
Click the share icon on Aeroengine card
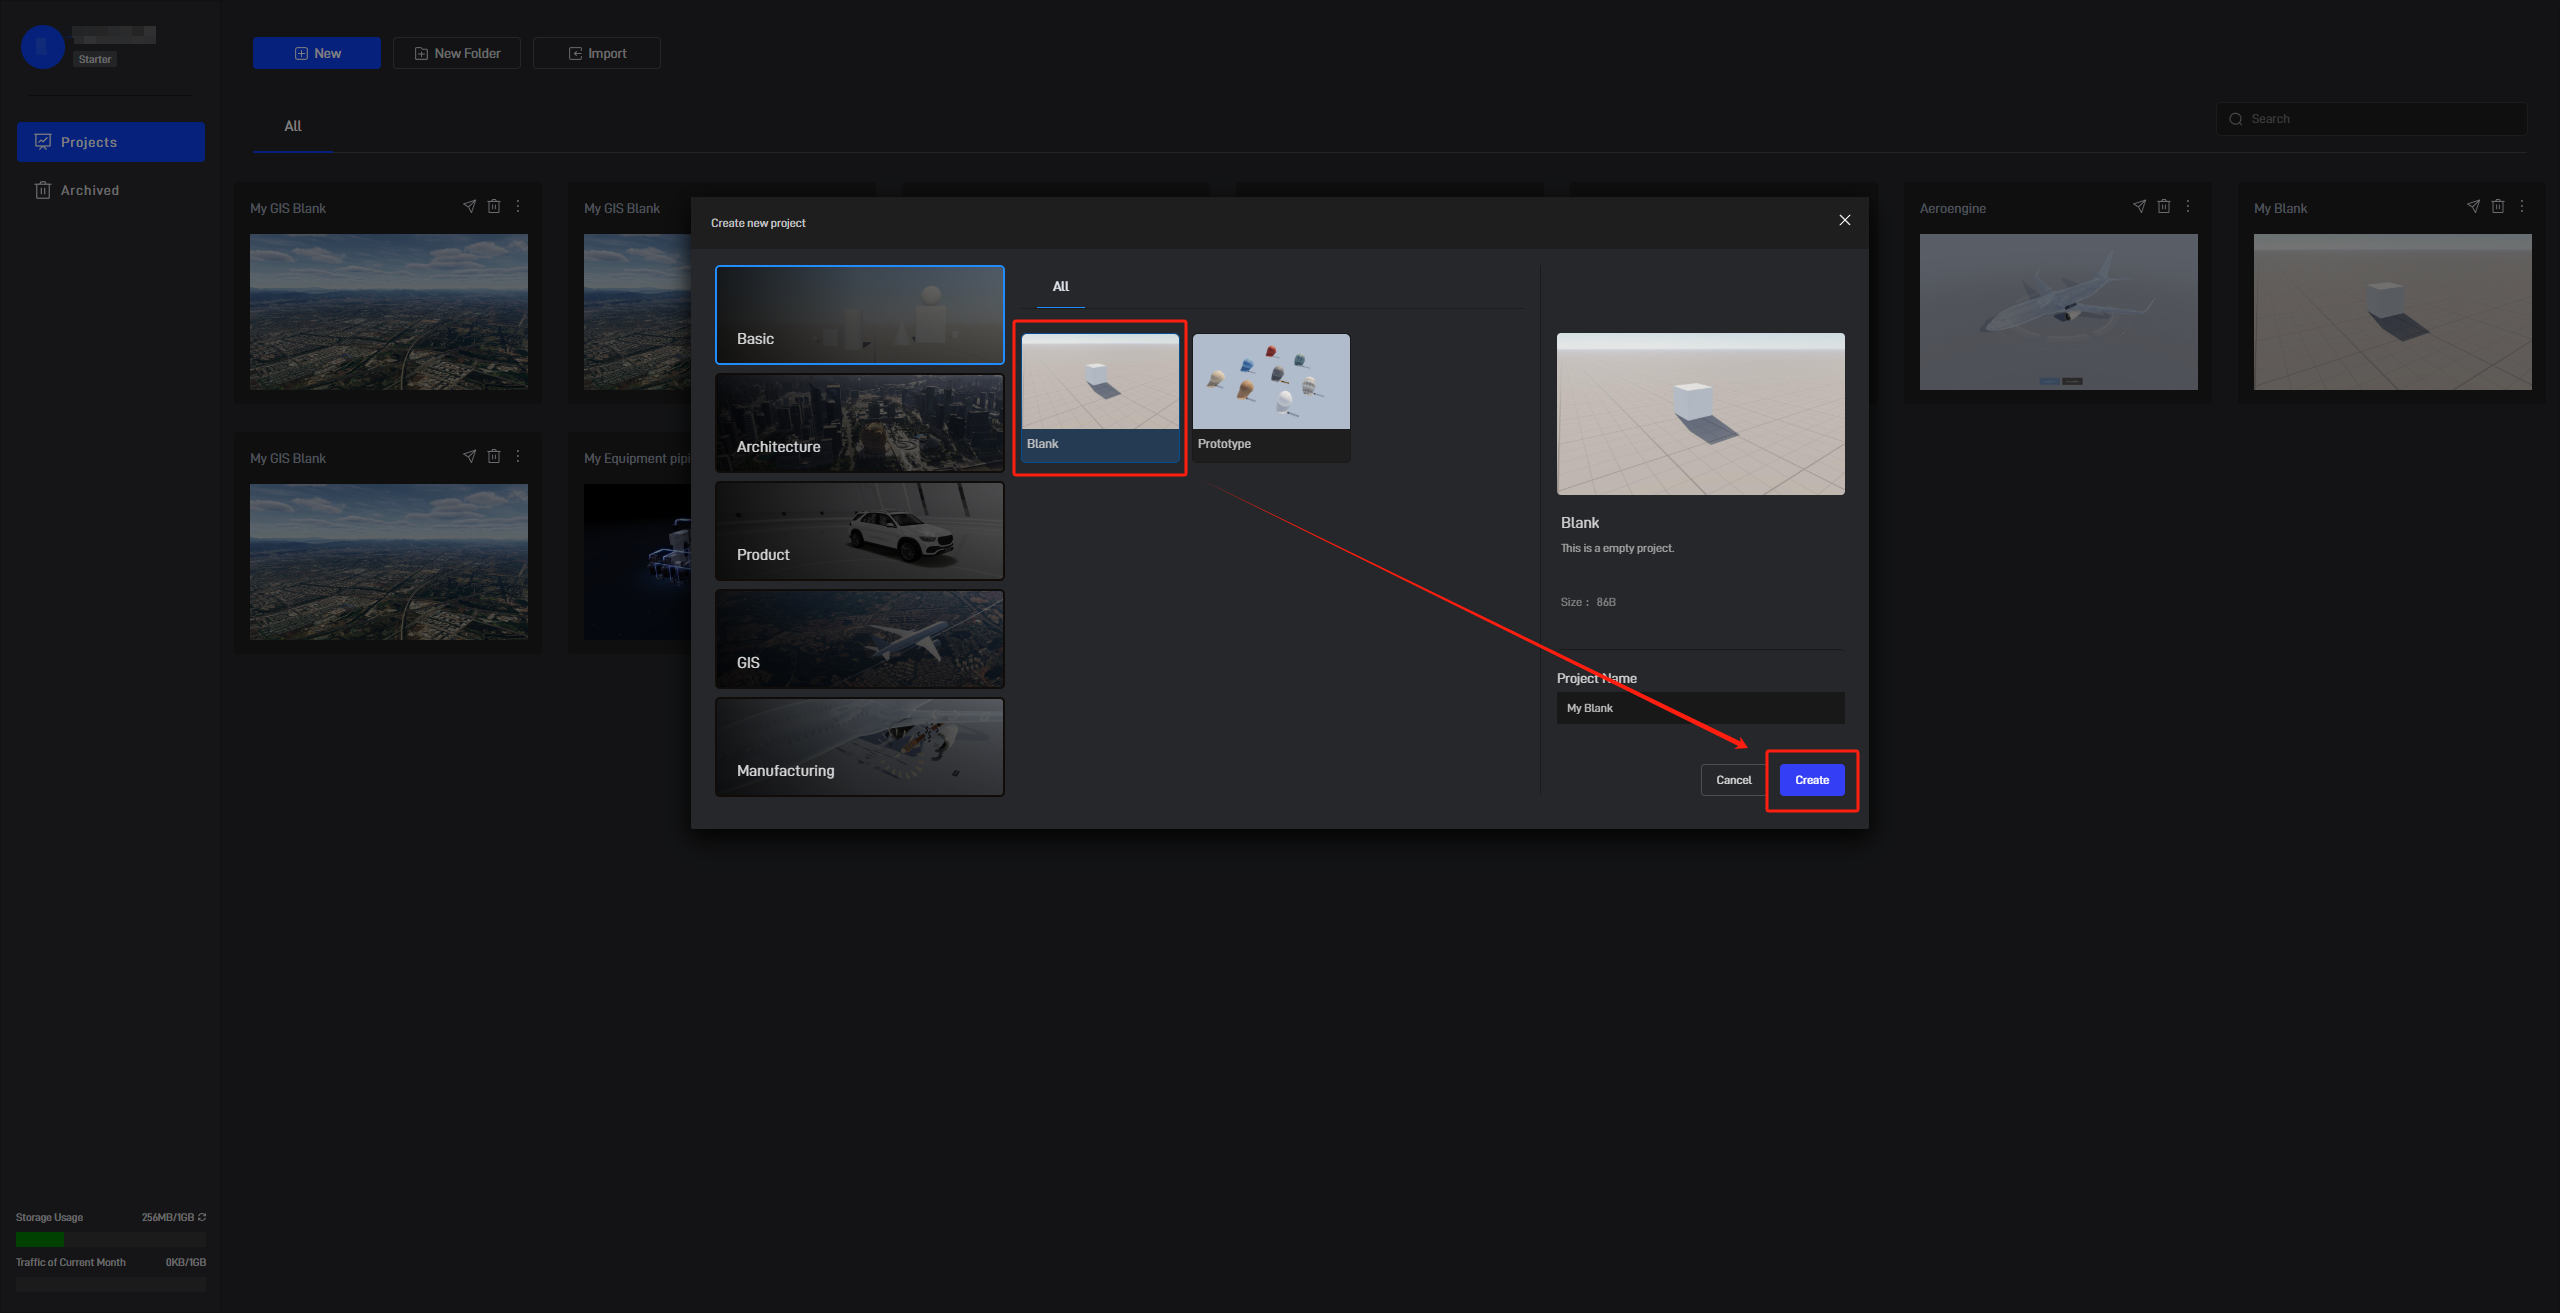click(2139, 206)
